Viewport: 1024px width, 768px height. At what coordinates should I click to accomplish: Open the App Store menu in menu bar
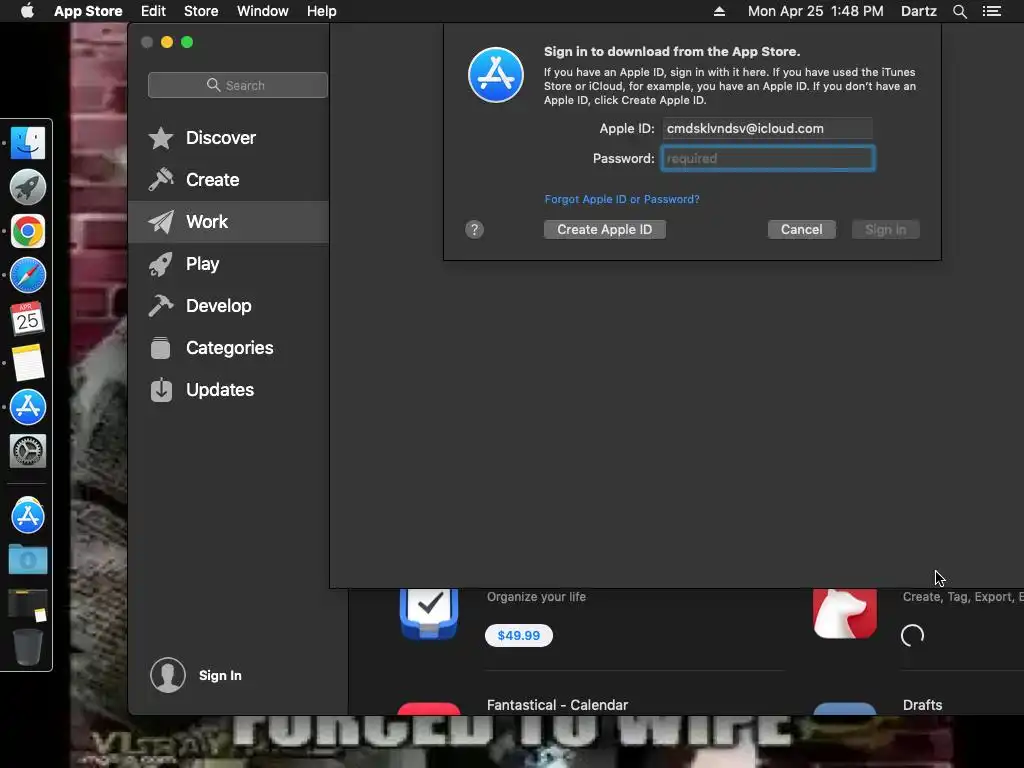point(88,11)
